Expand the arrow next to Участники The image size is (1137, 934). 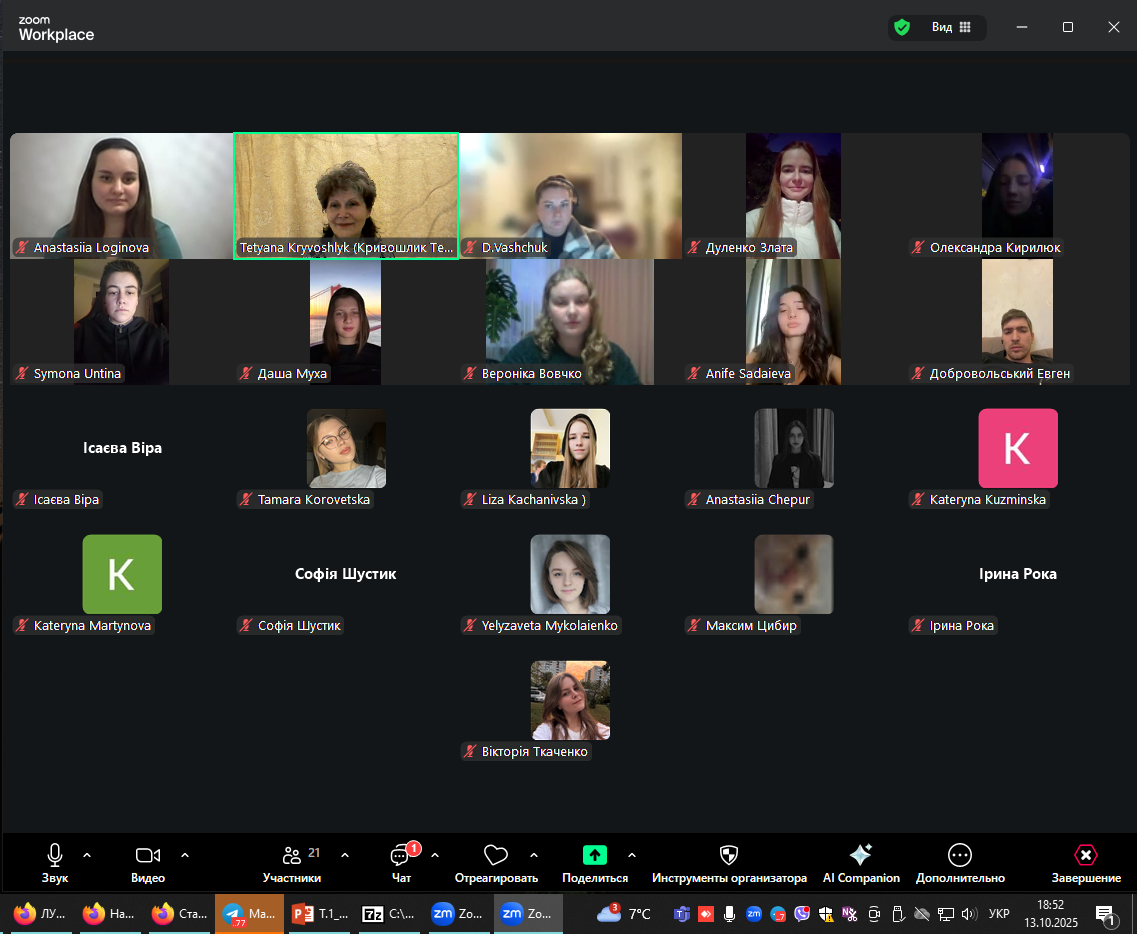(345, 855)
